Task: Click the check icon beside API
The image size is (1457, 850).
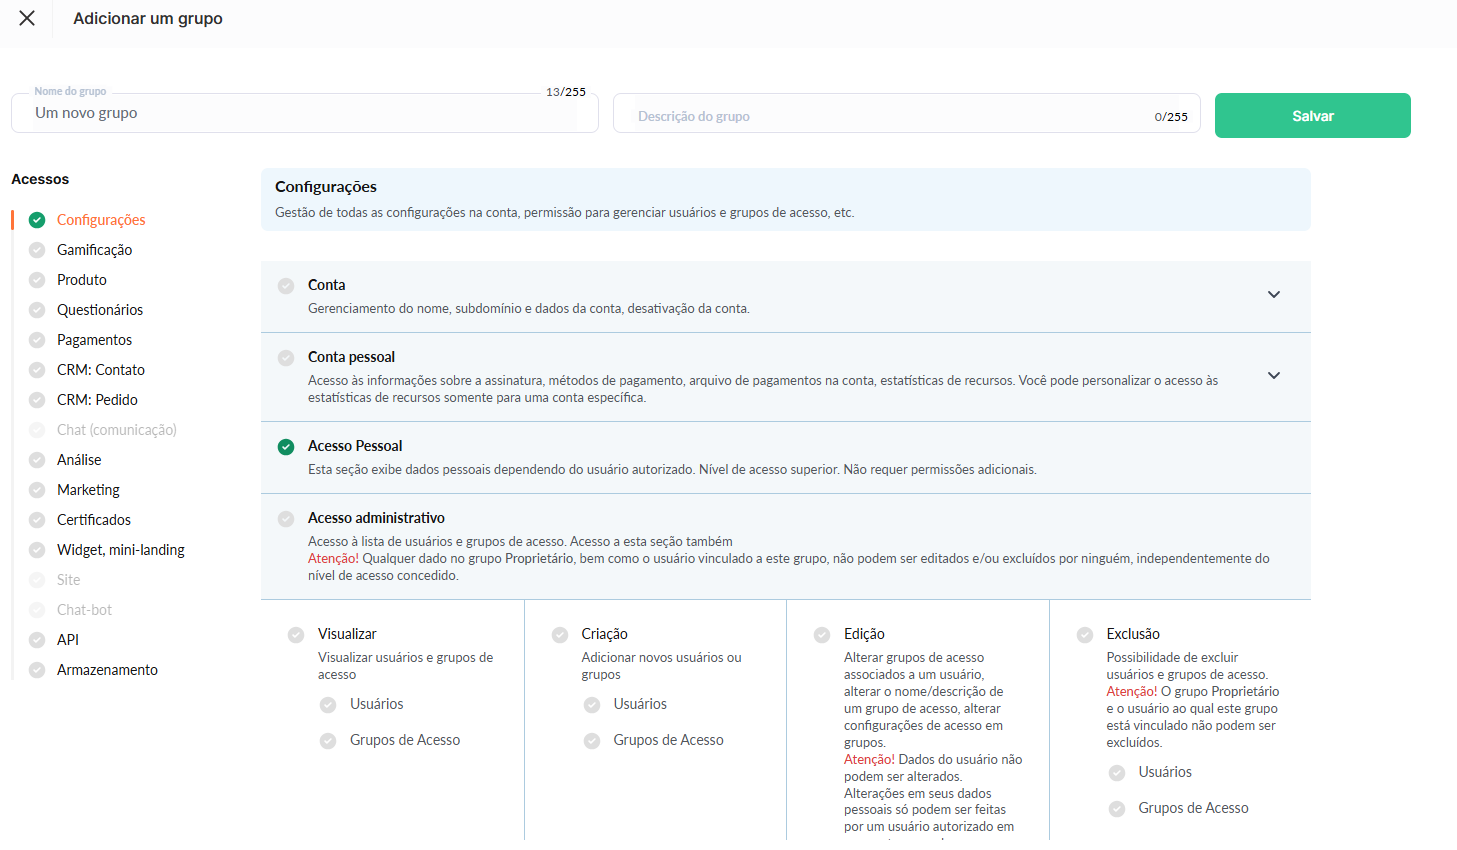Action: tap(37, 640)
